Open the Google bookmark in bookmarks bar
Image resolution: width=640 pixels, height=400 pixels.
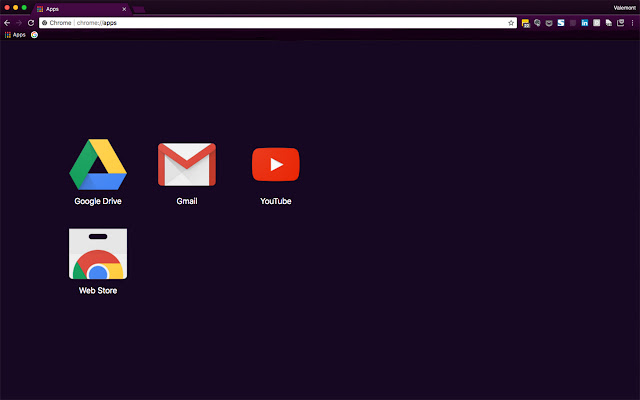coord(34,35)
